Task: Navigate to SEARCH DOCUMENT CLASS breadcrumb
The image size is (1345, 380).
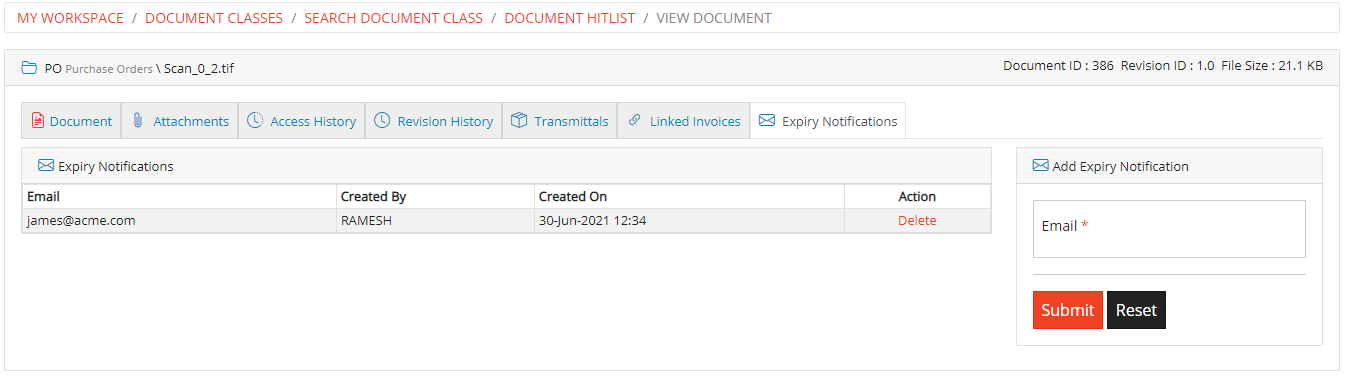Action: pos(393,18)
